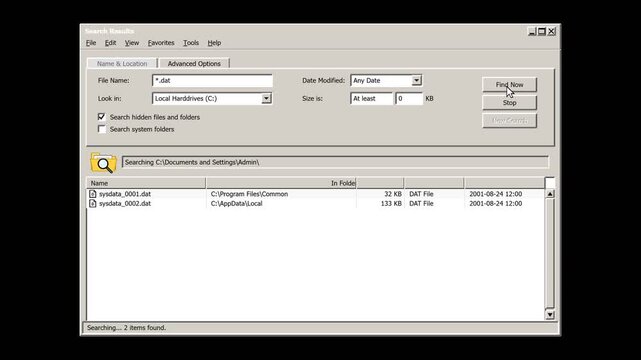Select the sysdata_0002.dat file name
Image resolution: width=641 pixels, height=360 pixels.
point(125,203)
